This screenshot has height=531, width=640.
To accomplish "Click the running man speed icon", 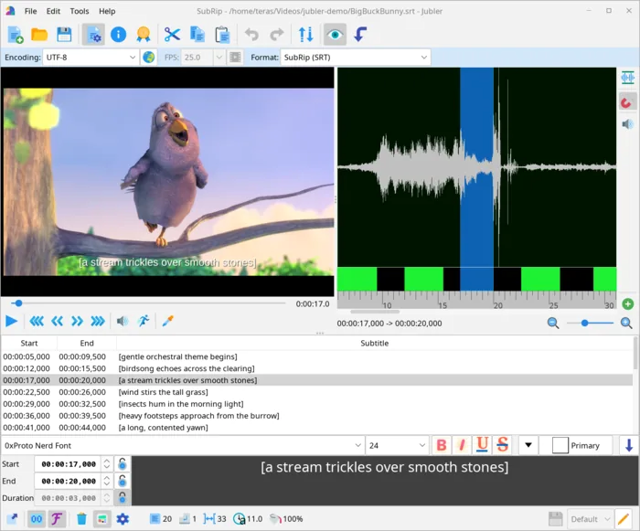I will click(143, 321).
